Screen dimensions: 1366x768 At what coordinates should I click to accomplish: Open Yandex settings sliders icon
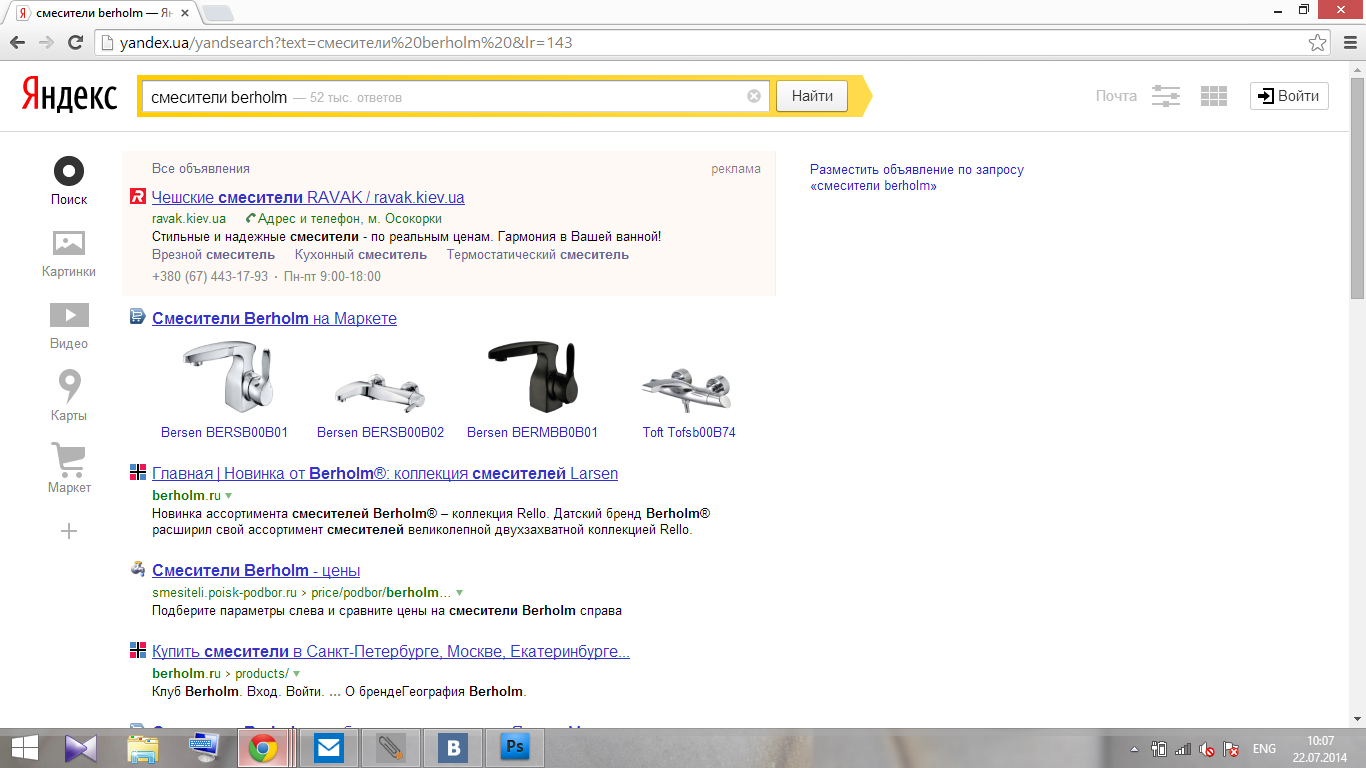click(x=1166, y=96)
